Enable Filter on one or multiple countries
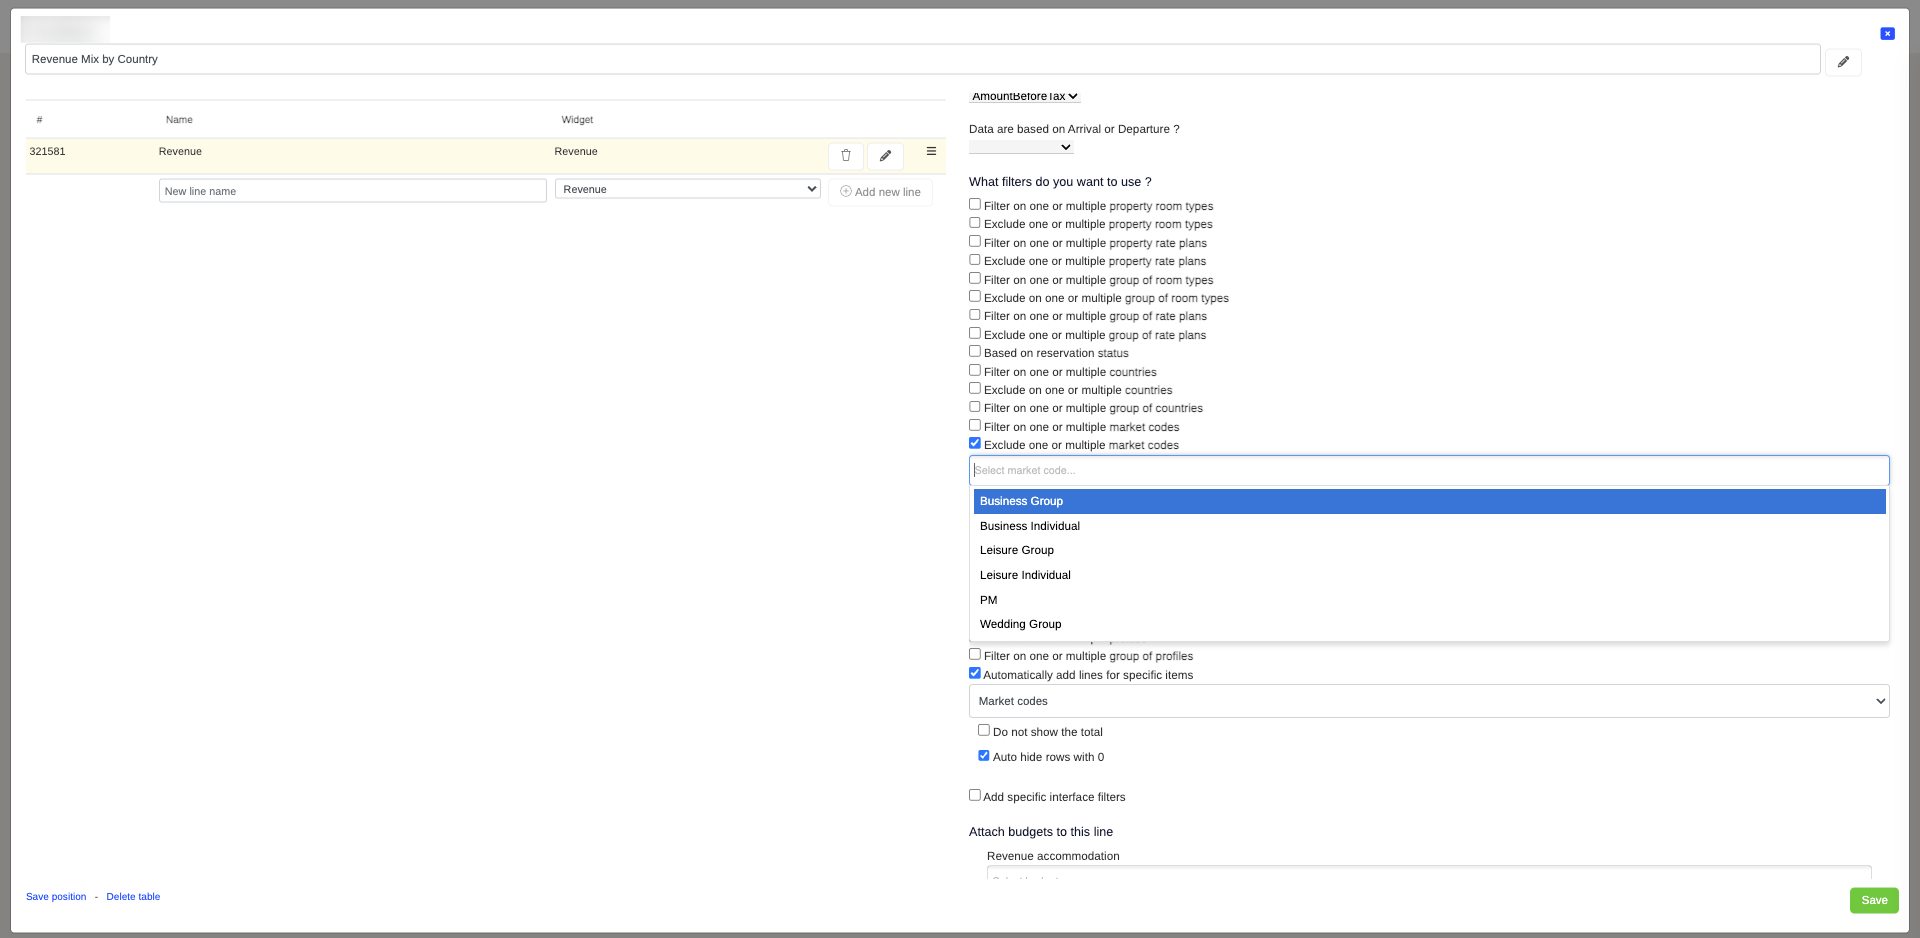 [x=975, y=370]
